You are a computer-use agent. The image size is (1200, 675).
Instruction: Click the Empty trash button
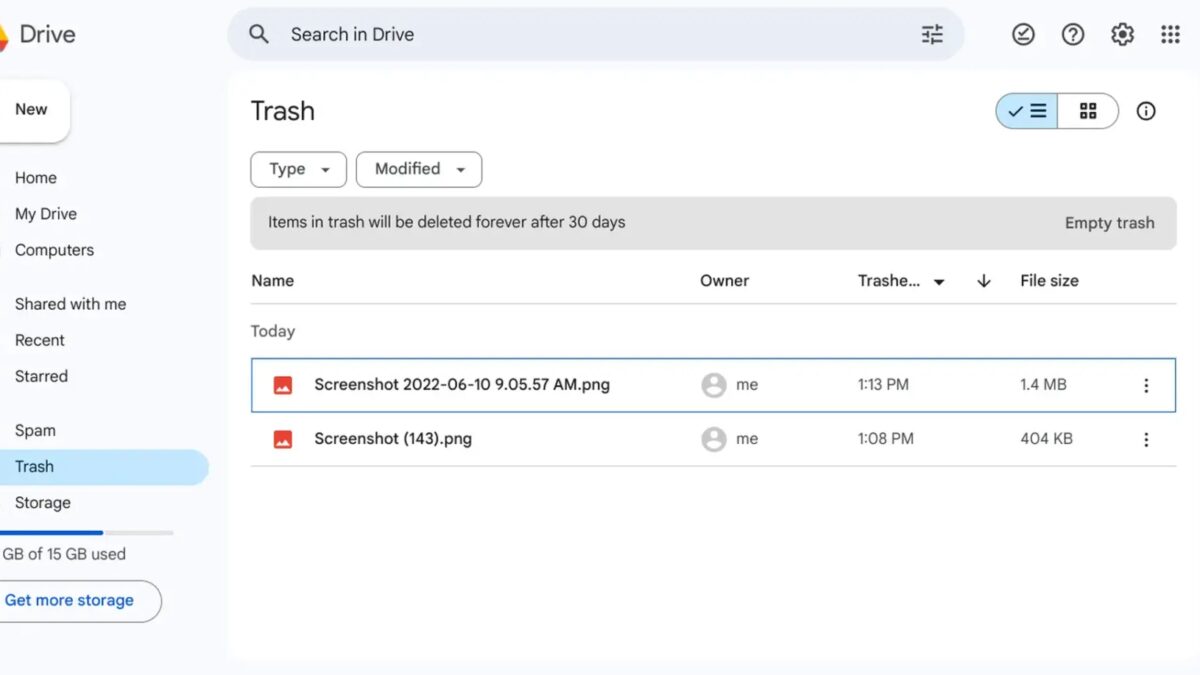coord(1109,223)
